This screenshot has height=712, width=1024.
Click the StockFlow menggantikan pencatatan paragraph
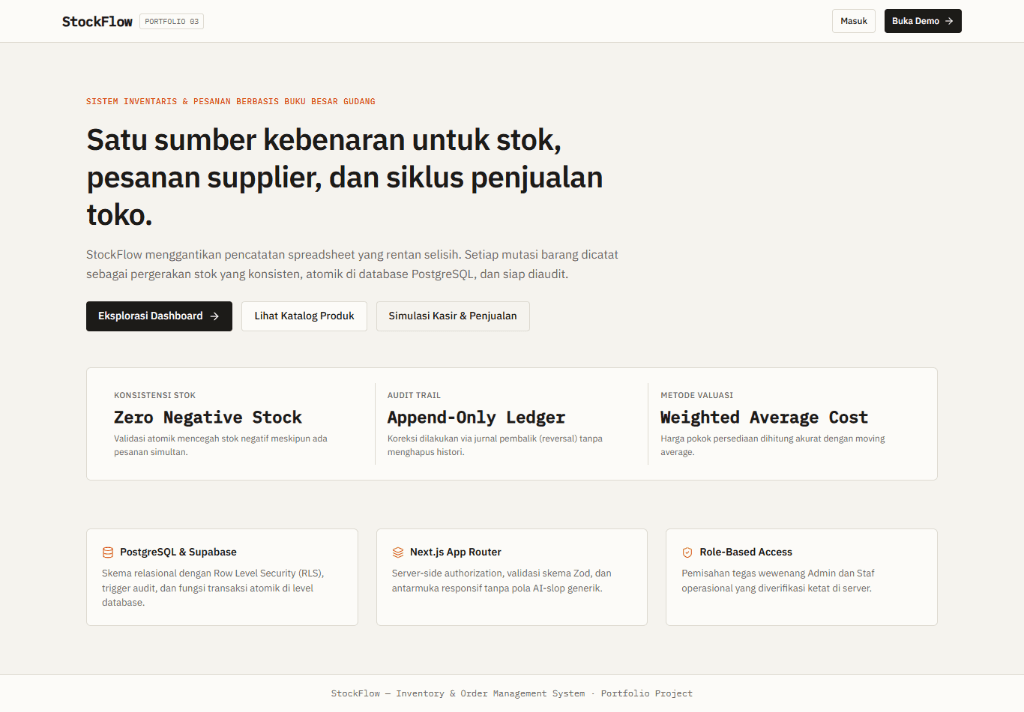point(352,264)
